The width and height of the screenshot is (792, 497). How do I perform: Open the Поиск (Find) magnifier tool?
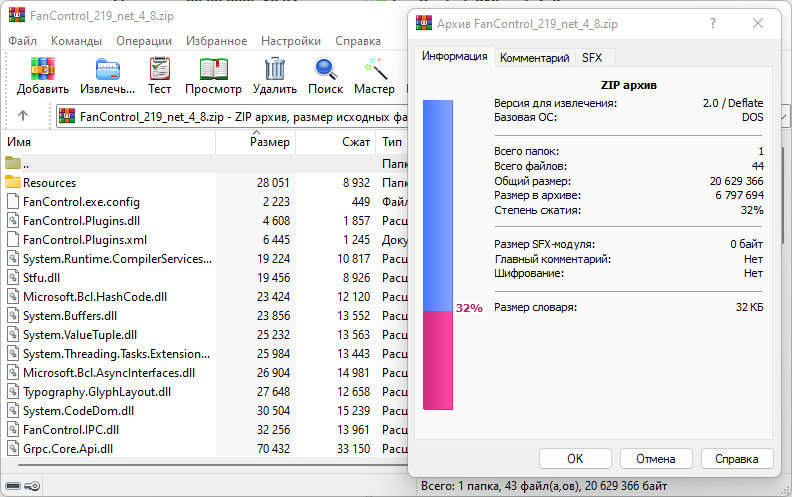point(325,69)
